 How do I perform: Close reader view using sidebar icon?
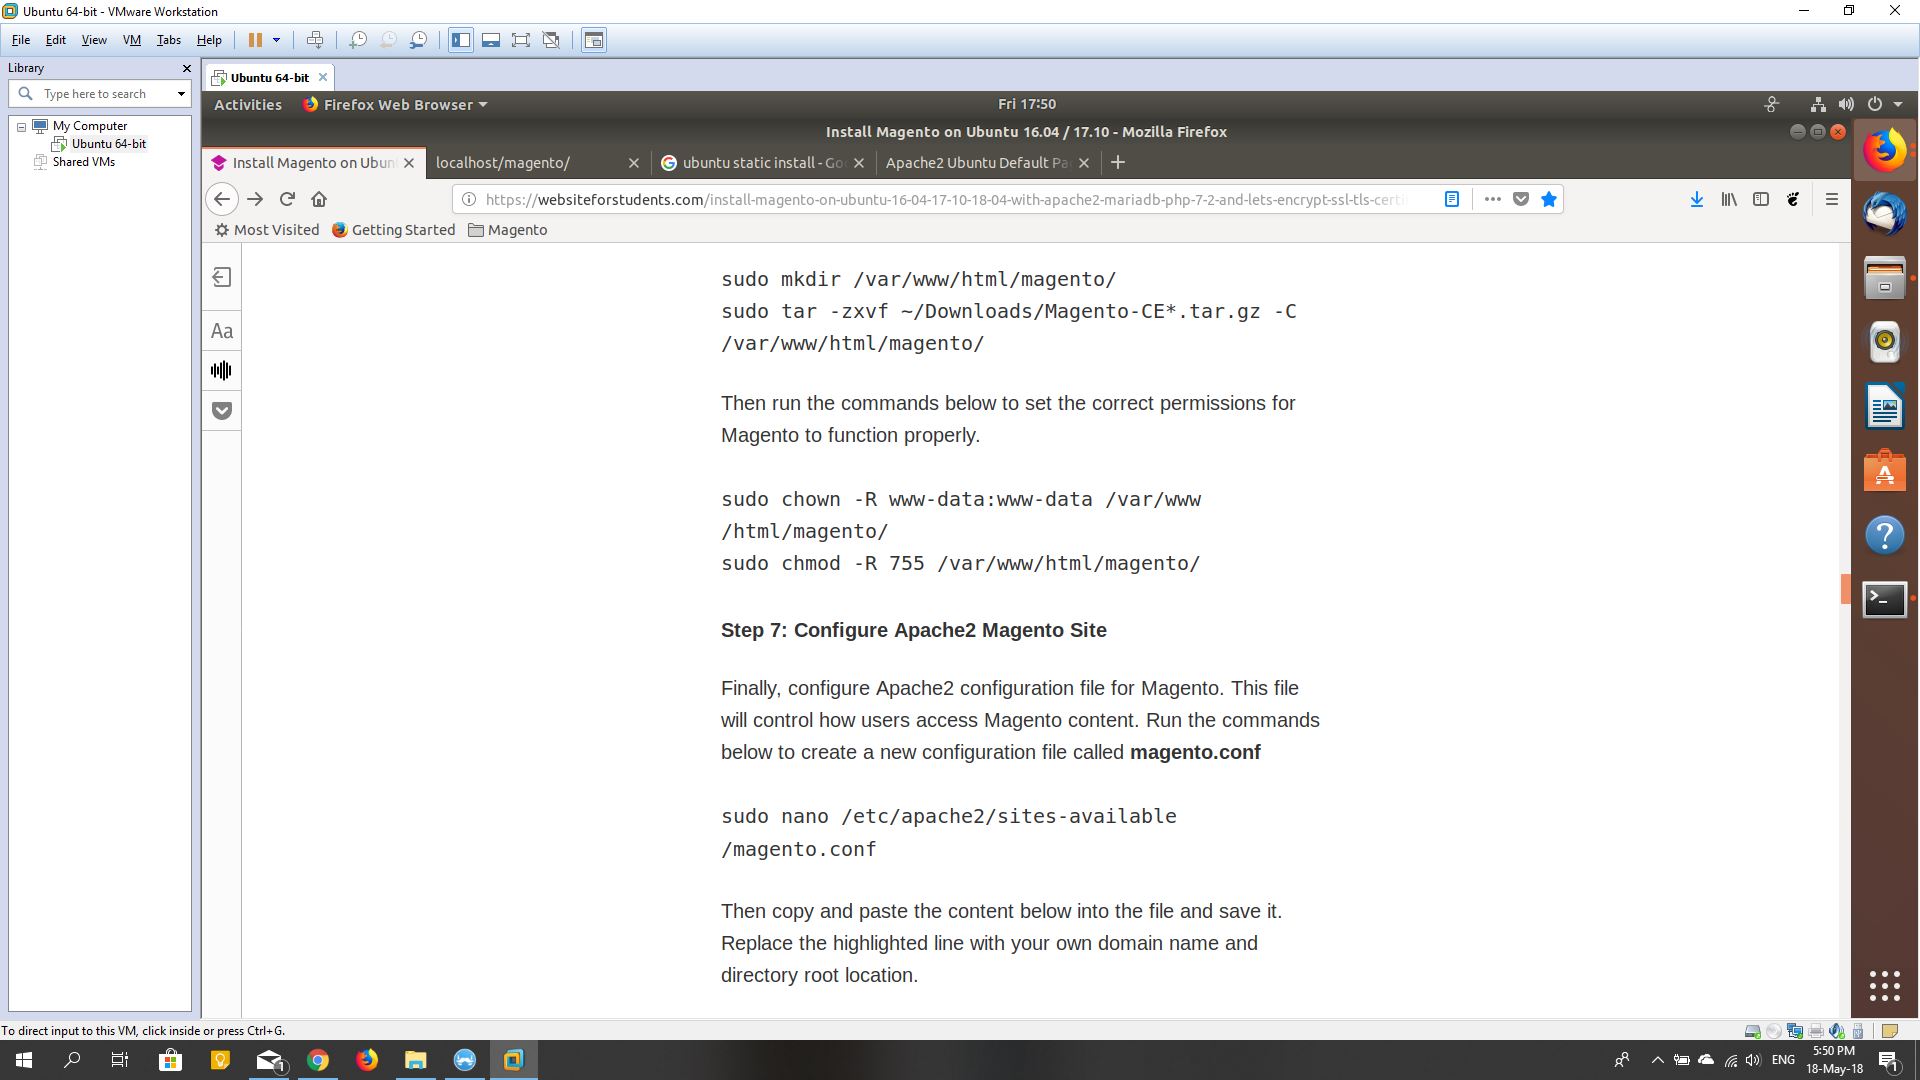(222, 277)
